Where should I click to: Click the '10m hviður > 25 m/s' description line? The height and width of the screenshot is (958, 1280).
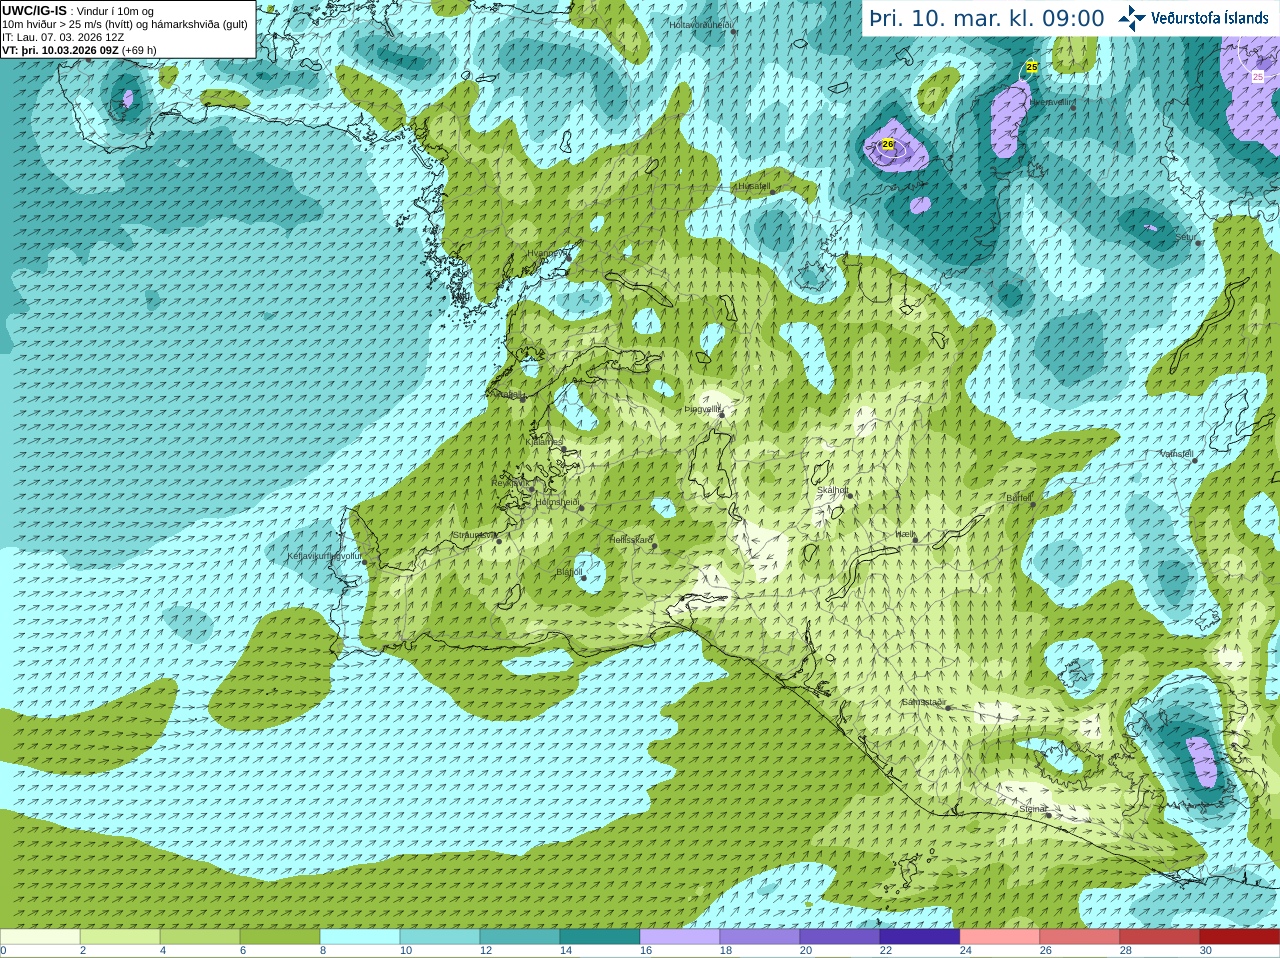[x=125, y=24]
